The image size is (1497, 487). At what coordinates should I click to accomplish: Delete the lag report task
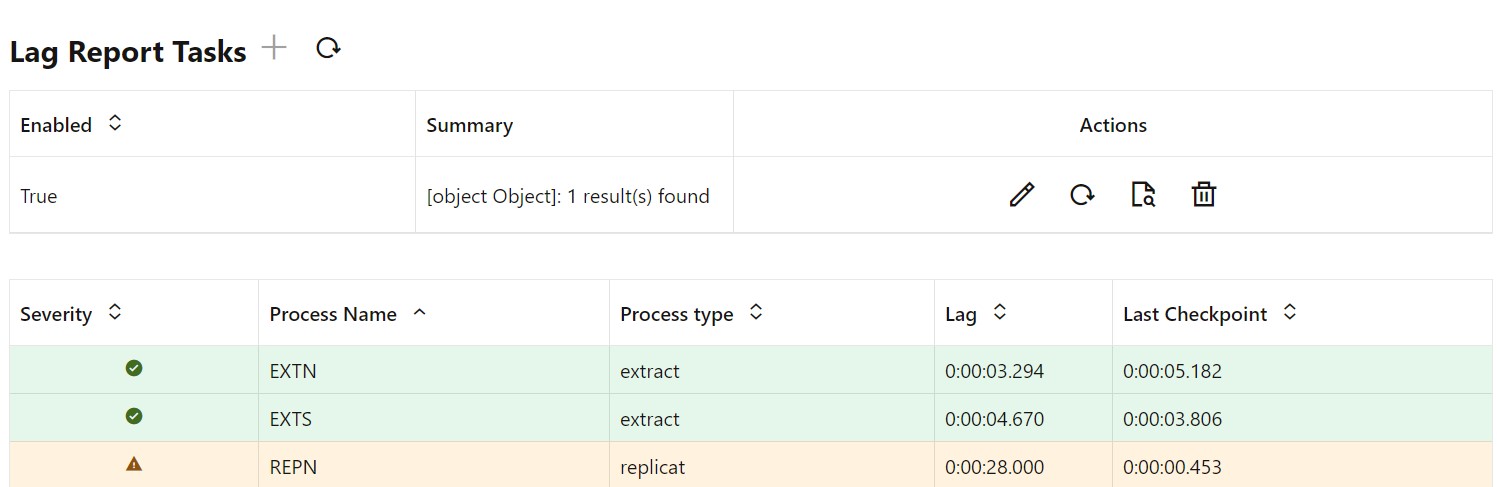click(x=1203, y=195)
